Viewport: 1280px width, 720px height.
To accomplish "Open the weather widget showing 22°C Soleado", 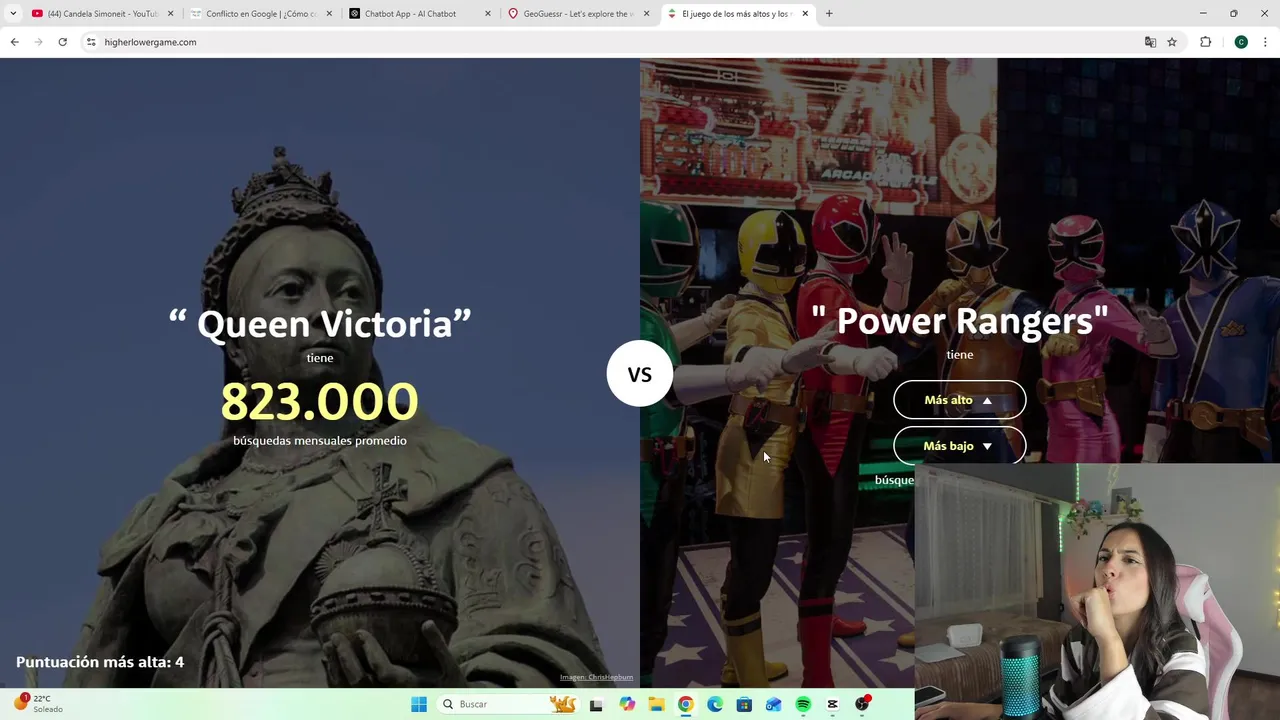I will click(38, 703).
